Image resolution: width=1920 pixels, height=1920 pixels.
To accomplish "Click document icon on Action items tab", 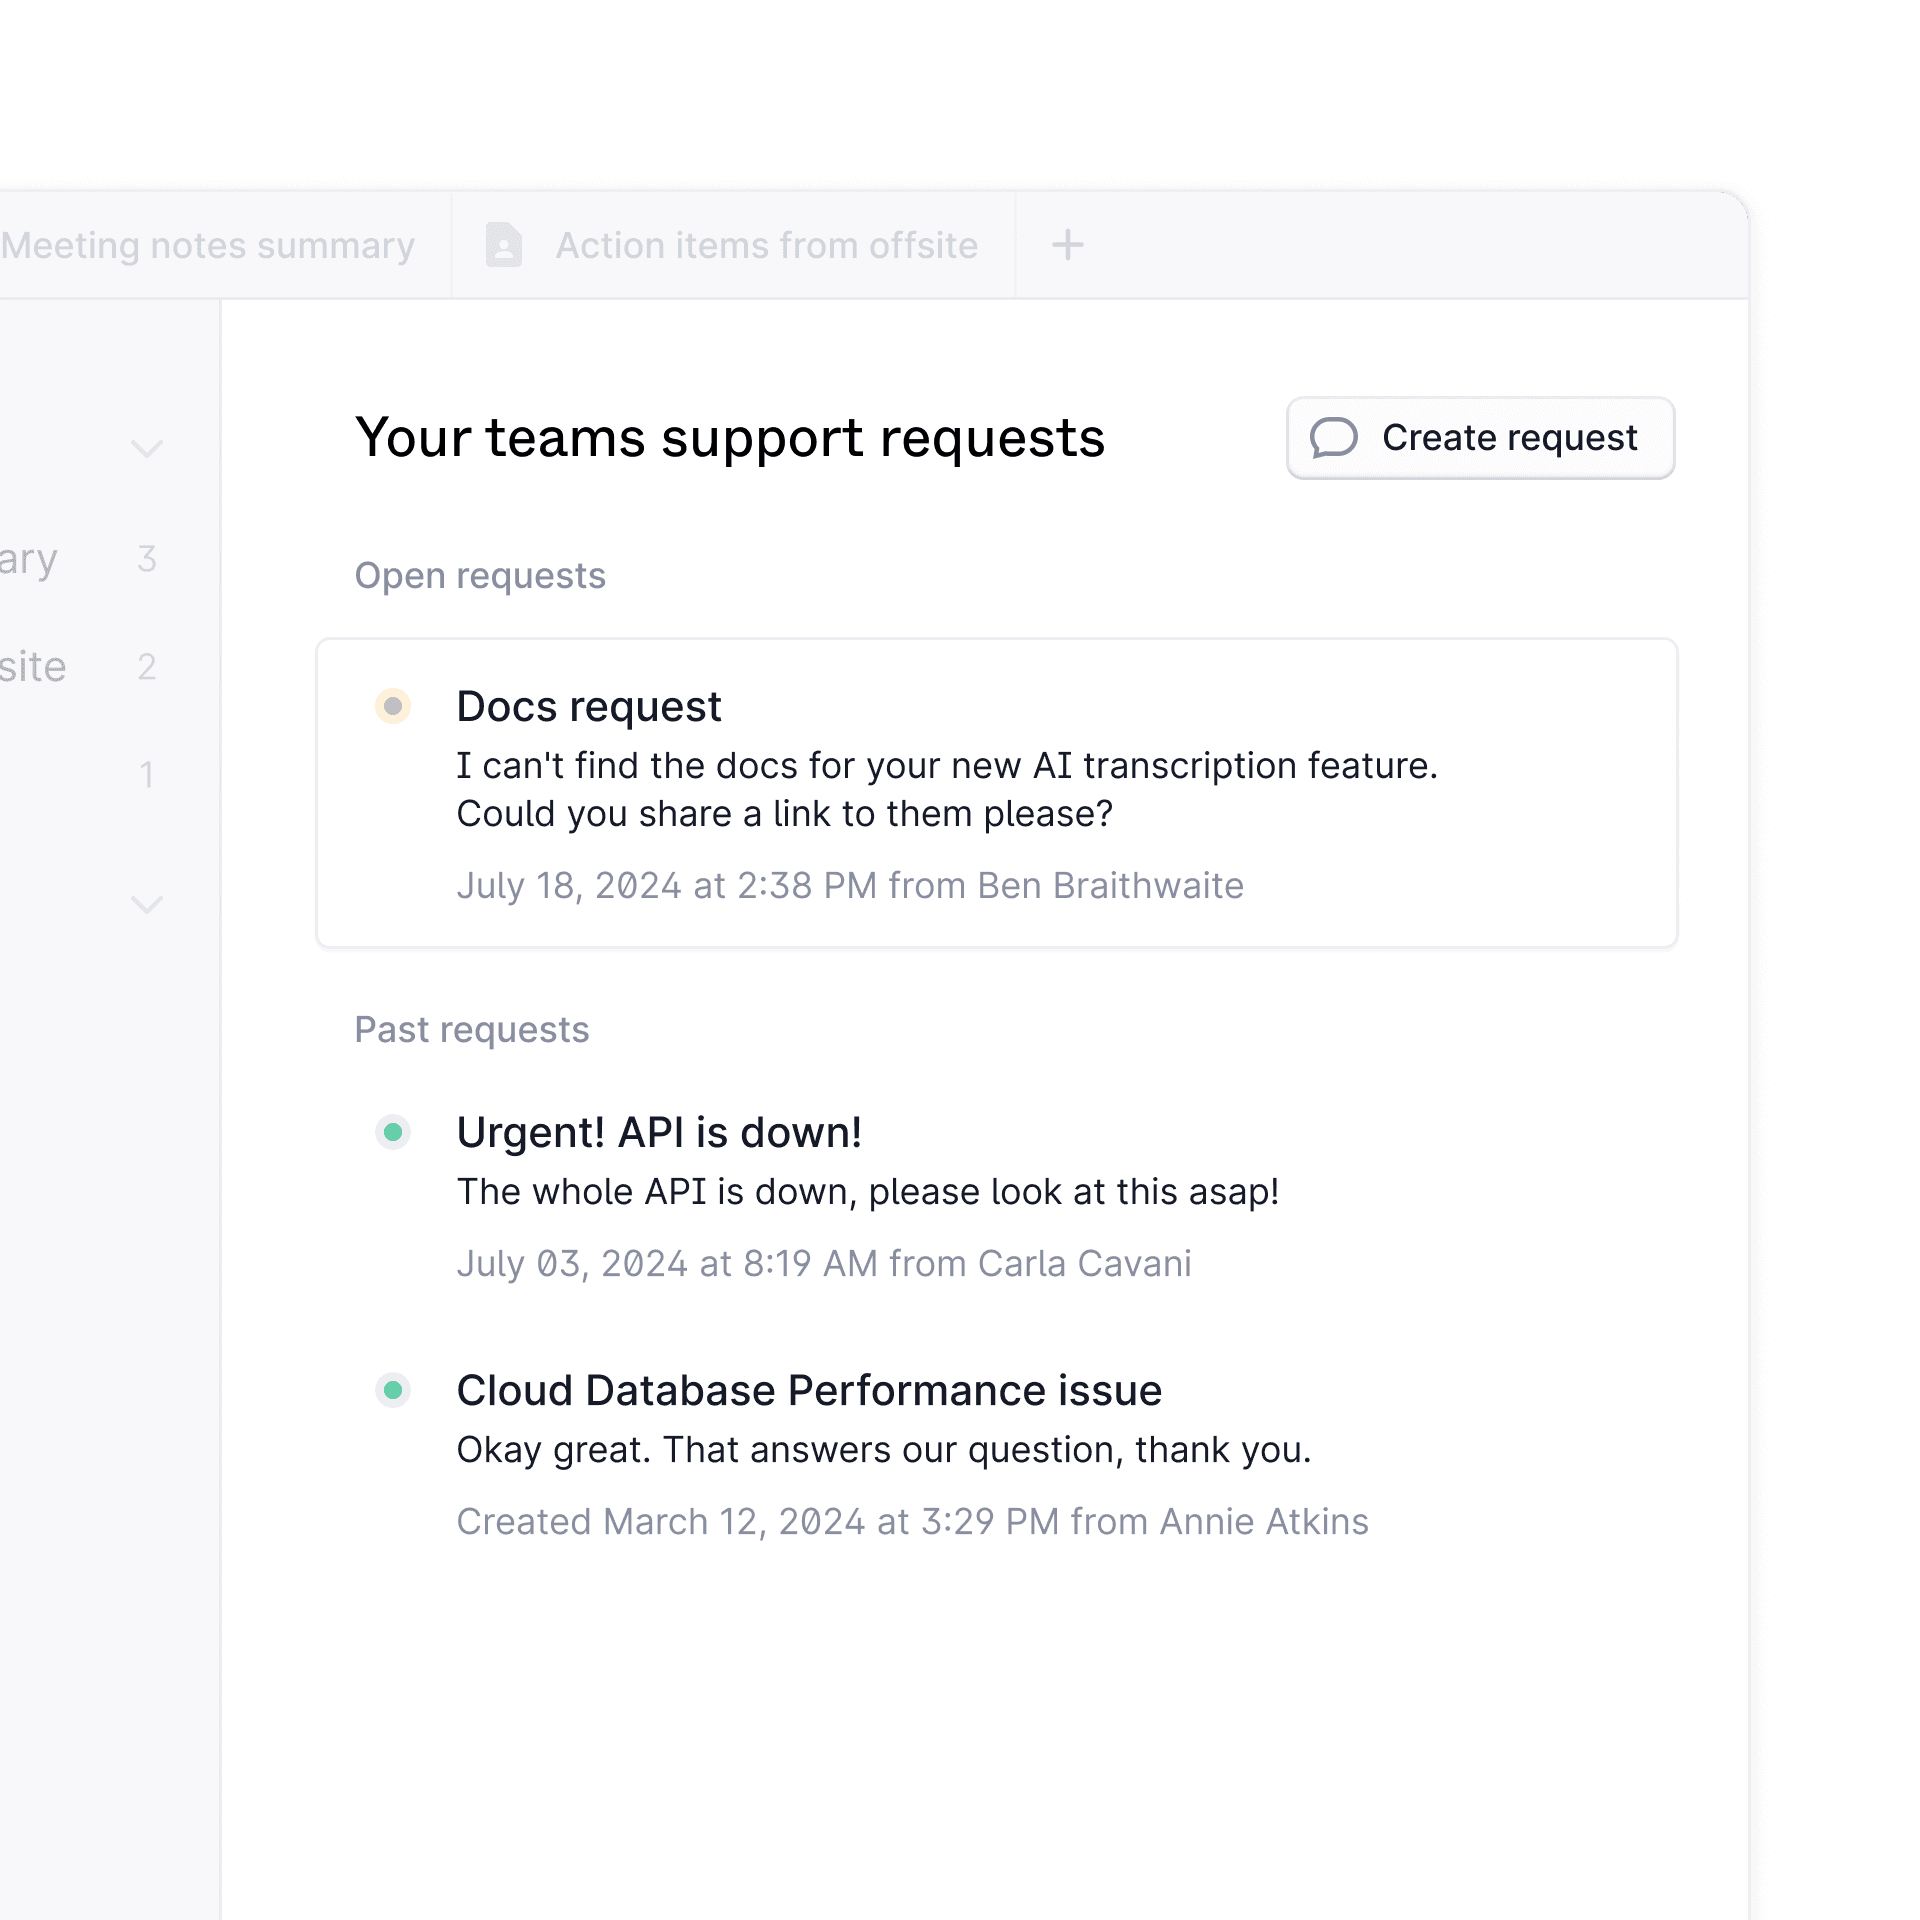I will (x=504, y=245).
